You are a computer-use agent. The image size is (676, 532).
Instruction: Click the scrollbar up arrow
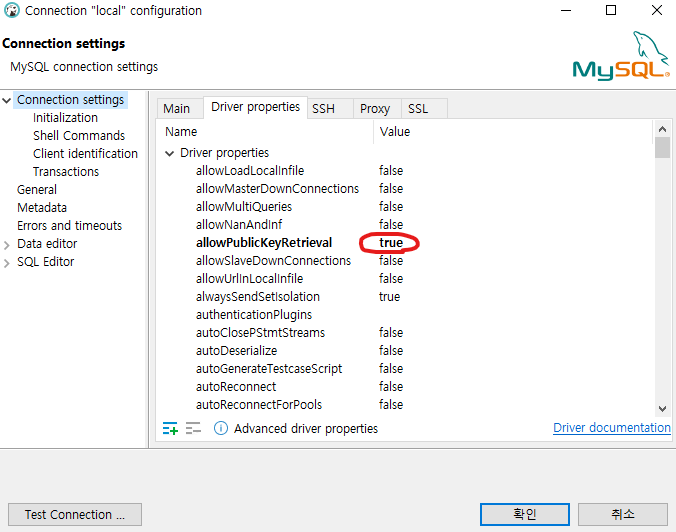[662, 128]
